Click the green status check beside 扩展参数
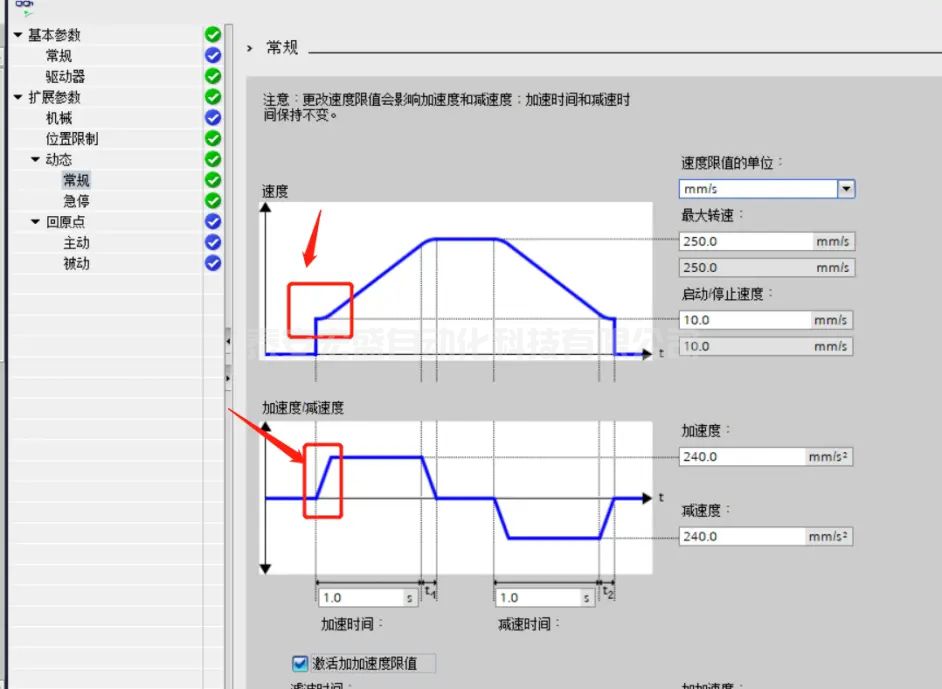The image size is (942, 689). [212, 97]
